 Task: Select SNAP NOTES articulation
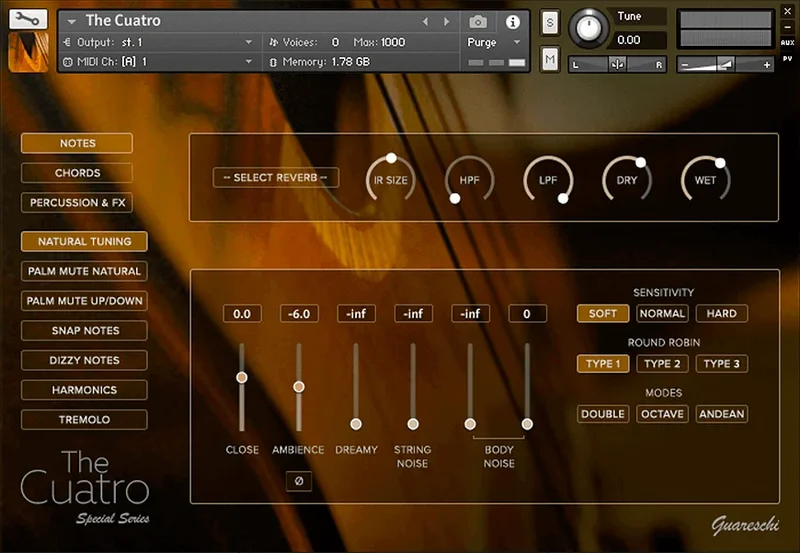pyautogui.click(x=84, y=331)
